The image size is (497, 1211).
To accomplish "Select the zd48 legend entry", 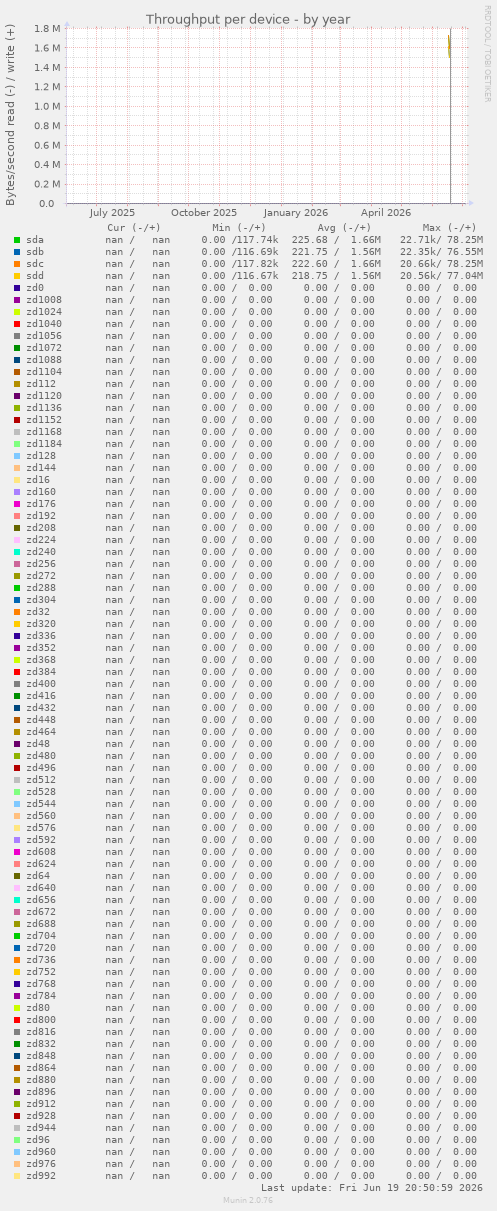I will point(38,744).
